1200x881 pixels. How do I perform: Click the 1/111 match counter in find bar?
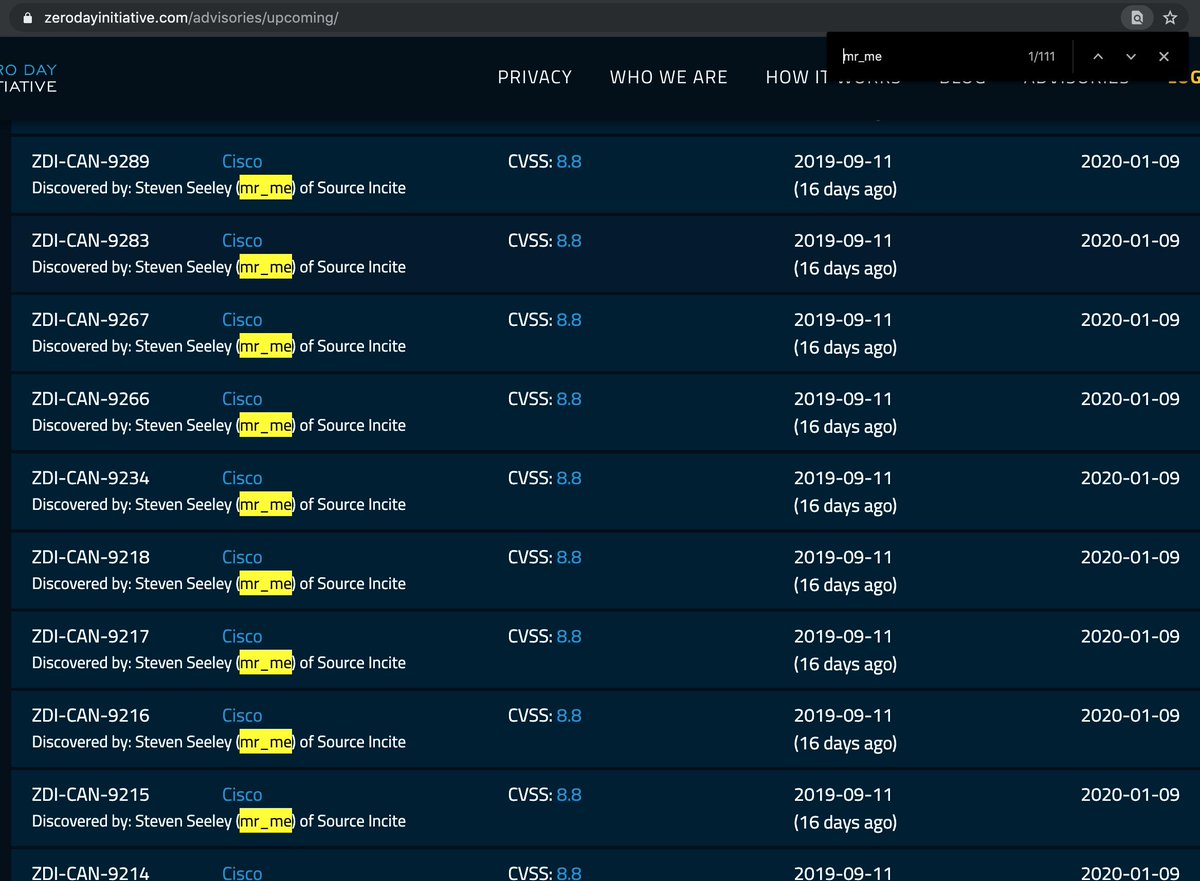tap(1041, 57)
